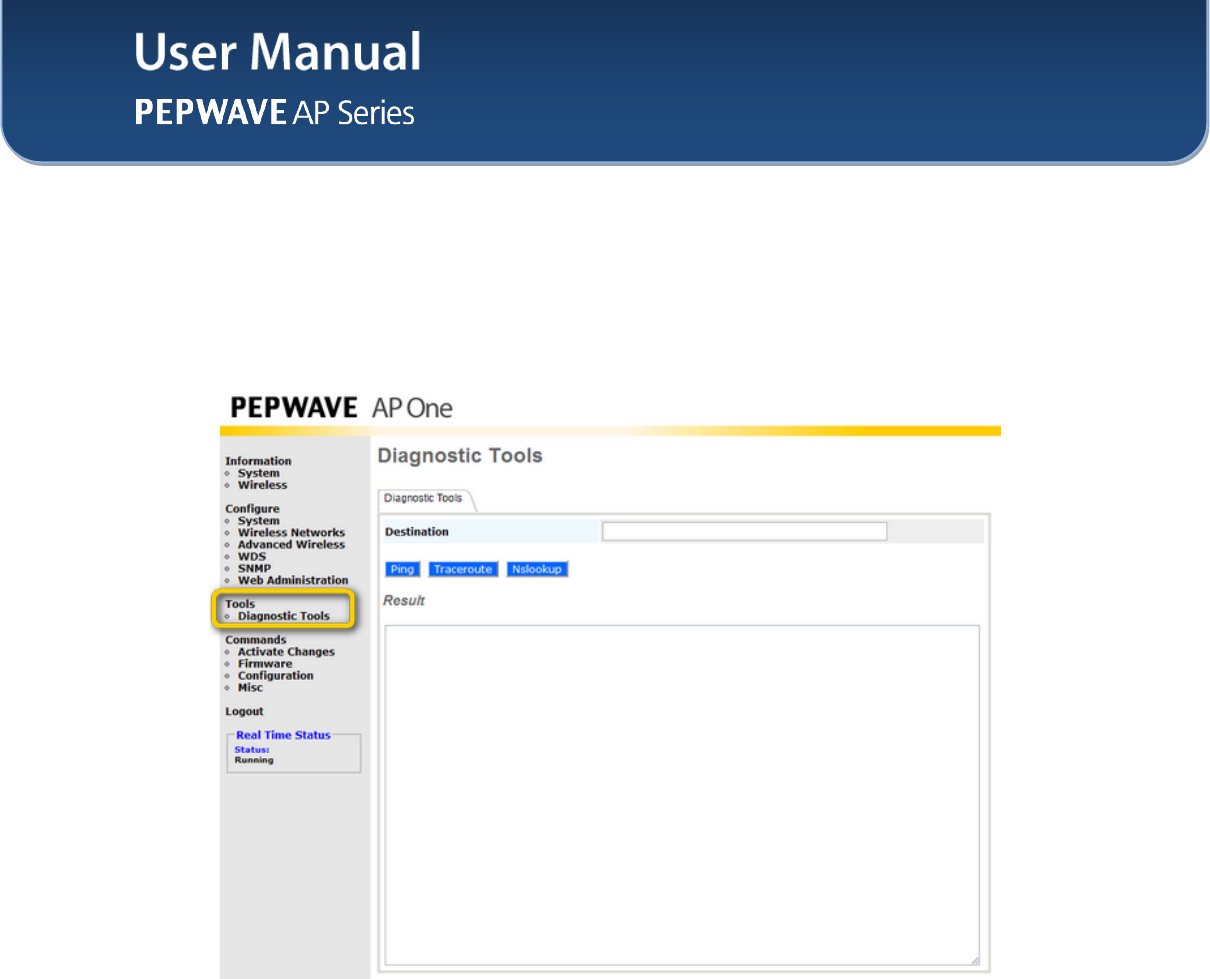Viewport: 1210px width, 979px height.
Task: Click the Running status text
Action: pos(254,760)
